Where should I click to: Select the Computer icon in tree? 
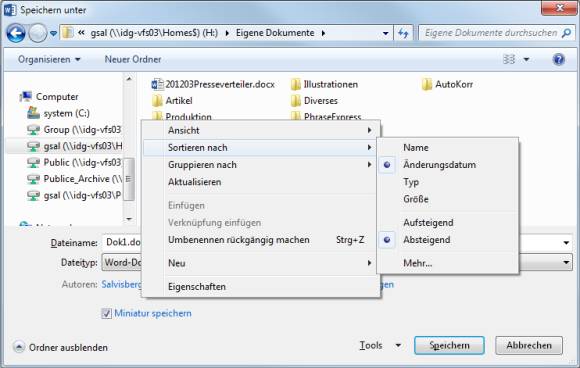(26, 97)
